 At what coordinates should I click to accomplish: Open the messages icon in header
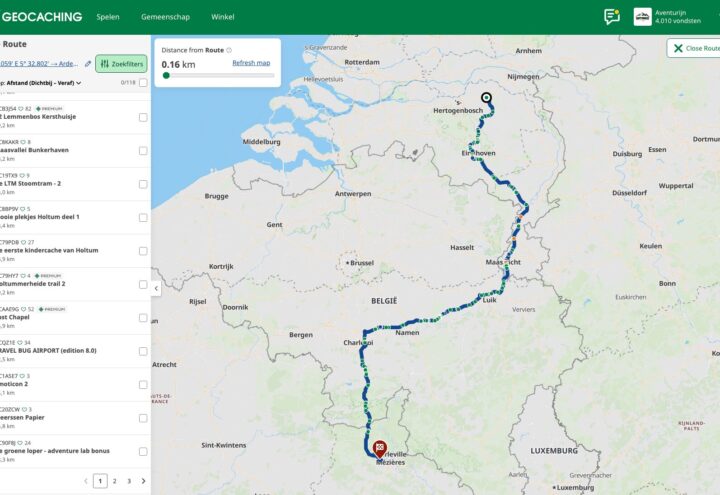tap(612, 17)
